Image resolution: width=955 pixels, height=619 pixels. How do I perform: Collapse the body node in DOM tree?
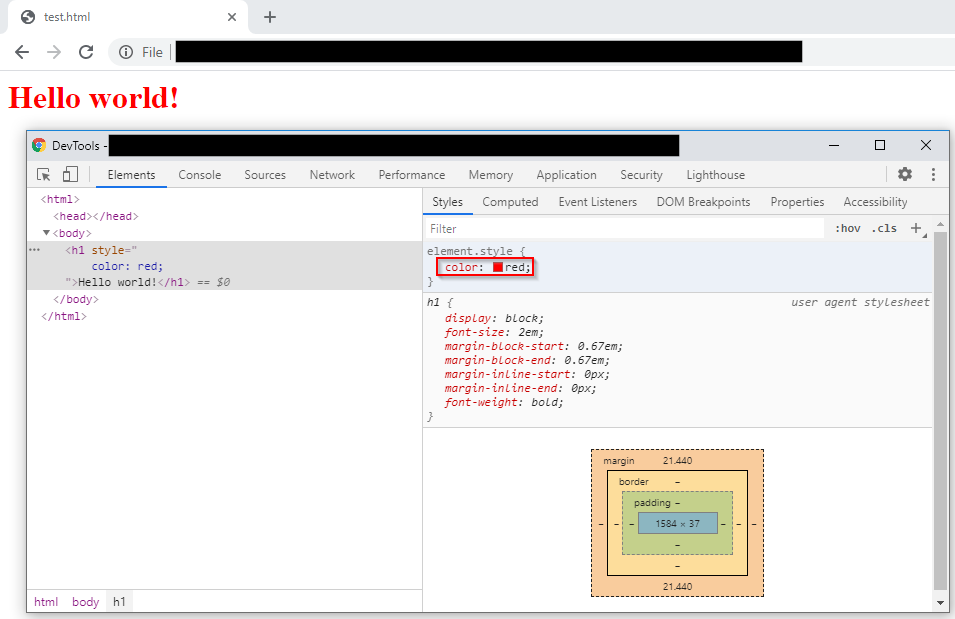tap(46, 233)
